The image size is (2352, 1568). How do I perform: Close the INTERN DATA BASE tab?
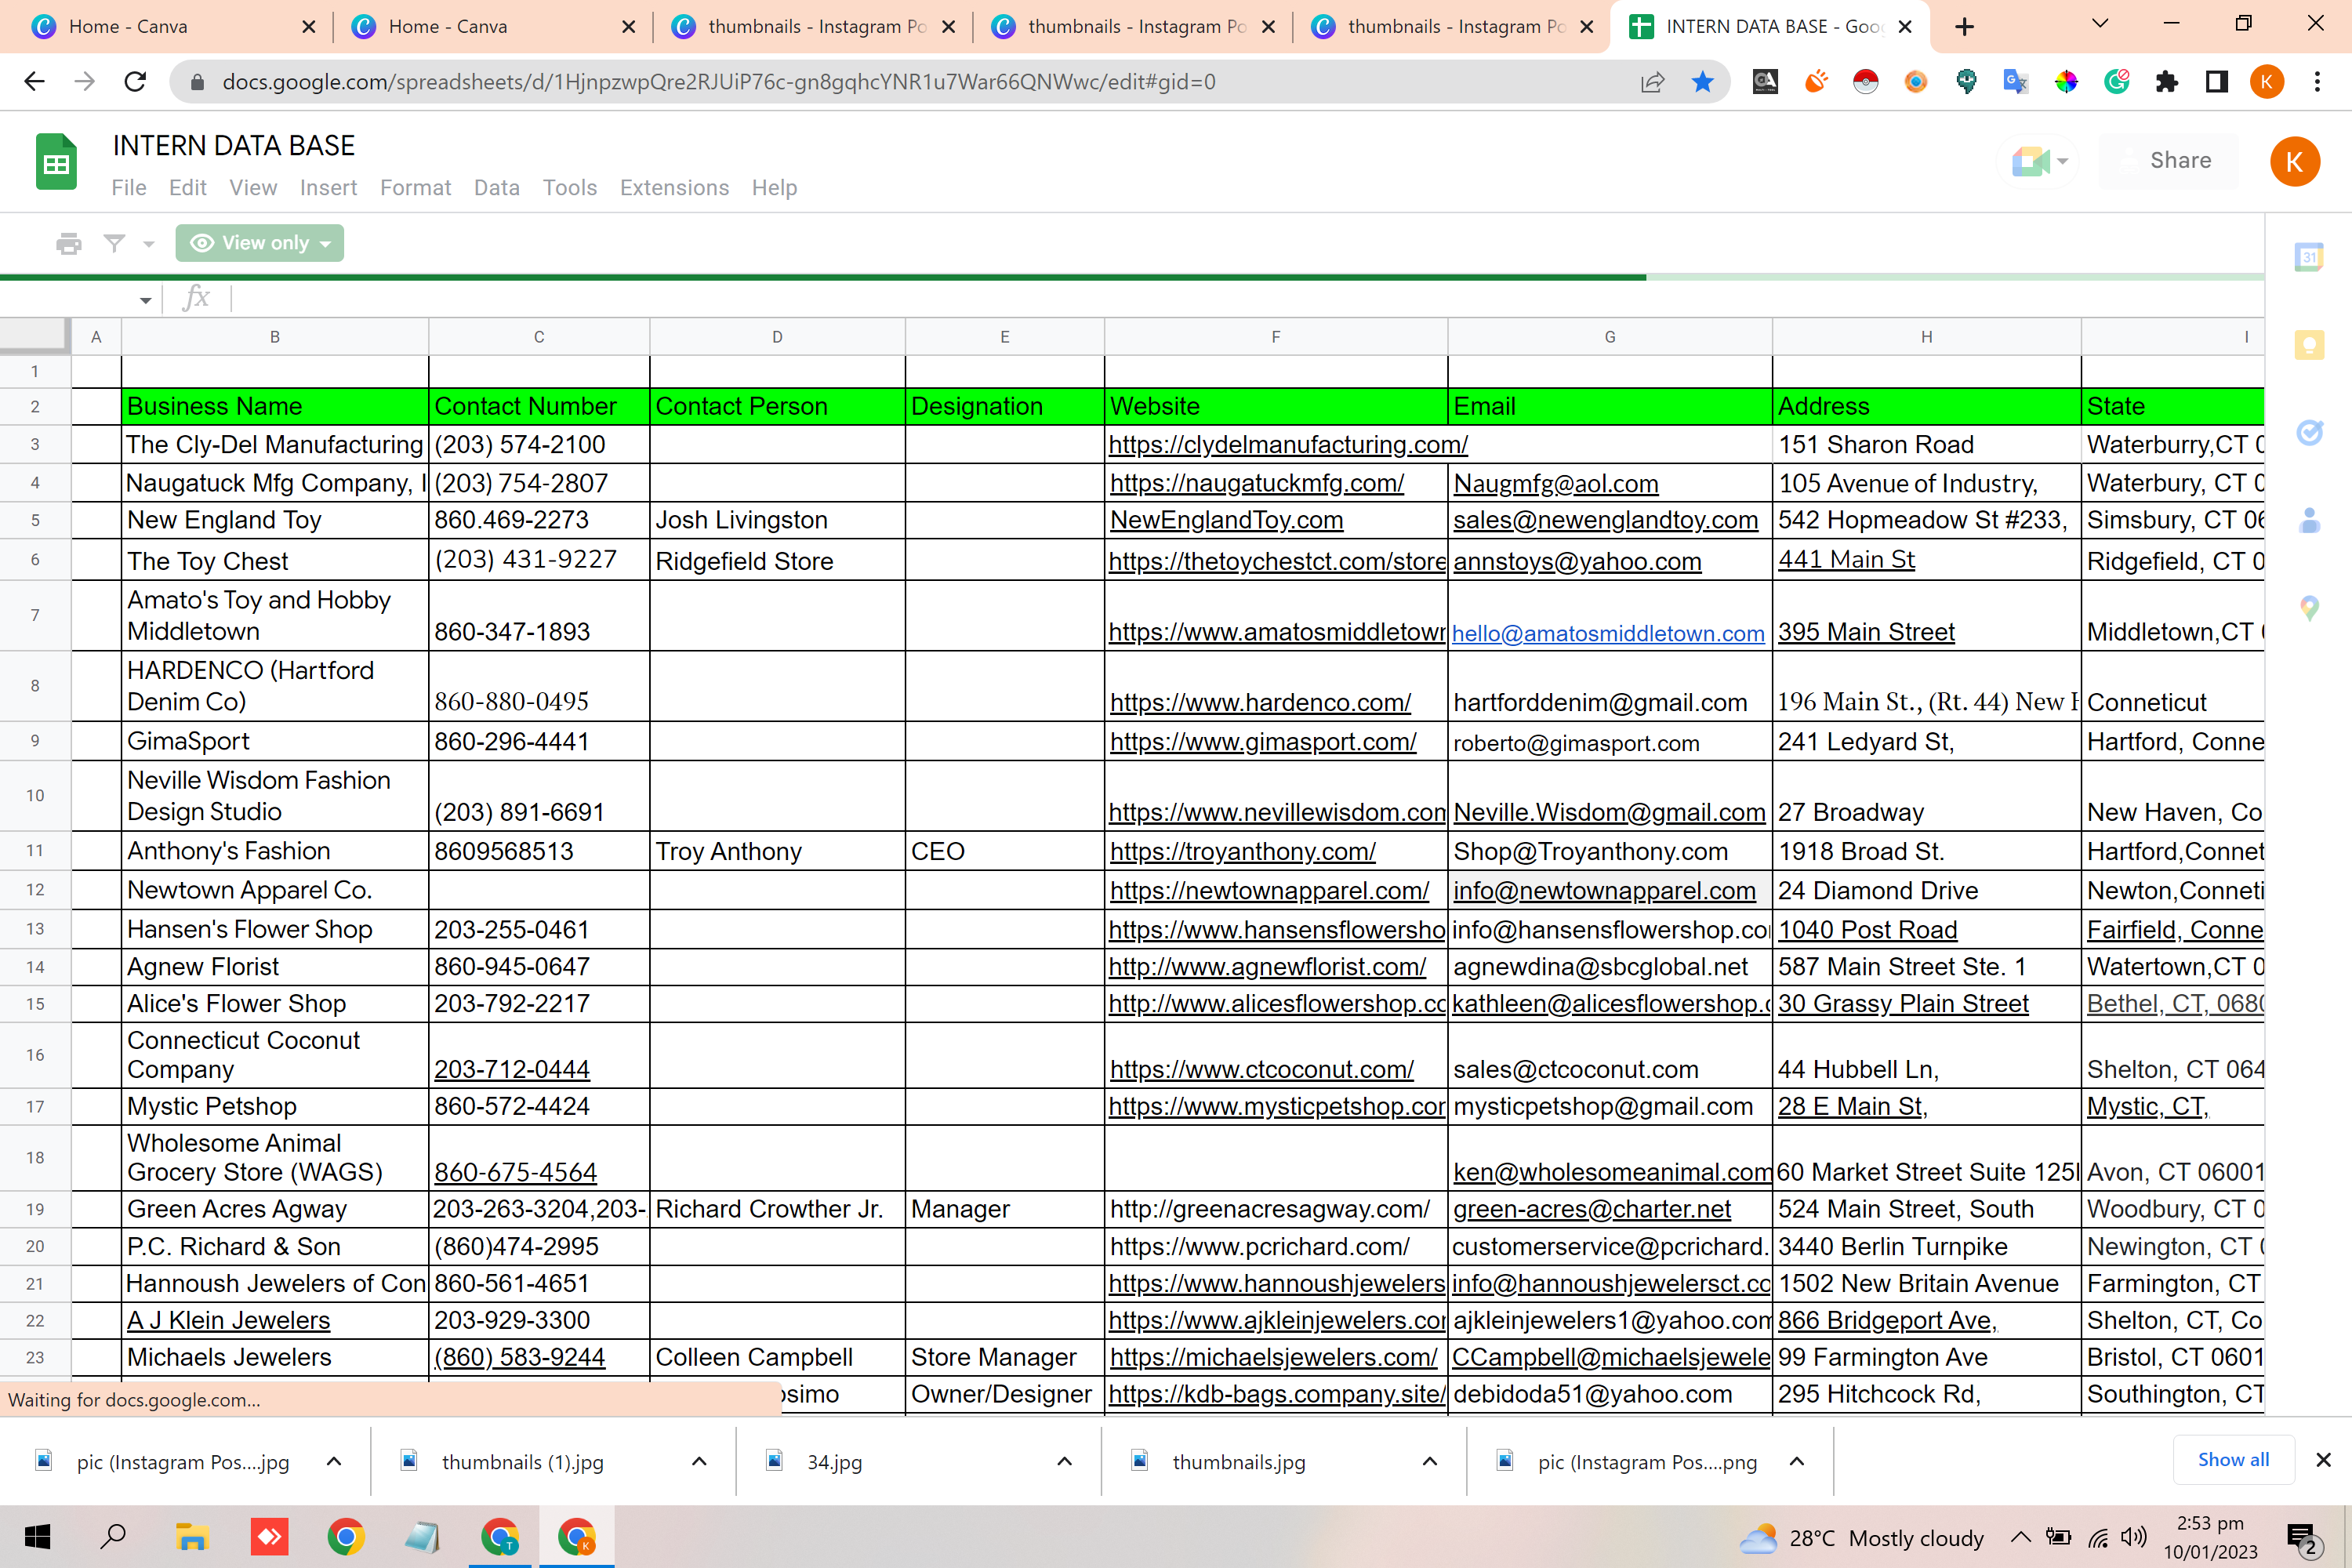tap(1905, 27)
